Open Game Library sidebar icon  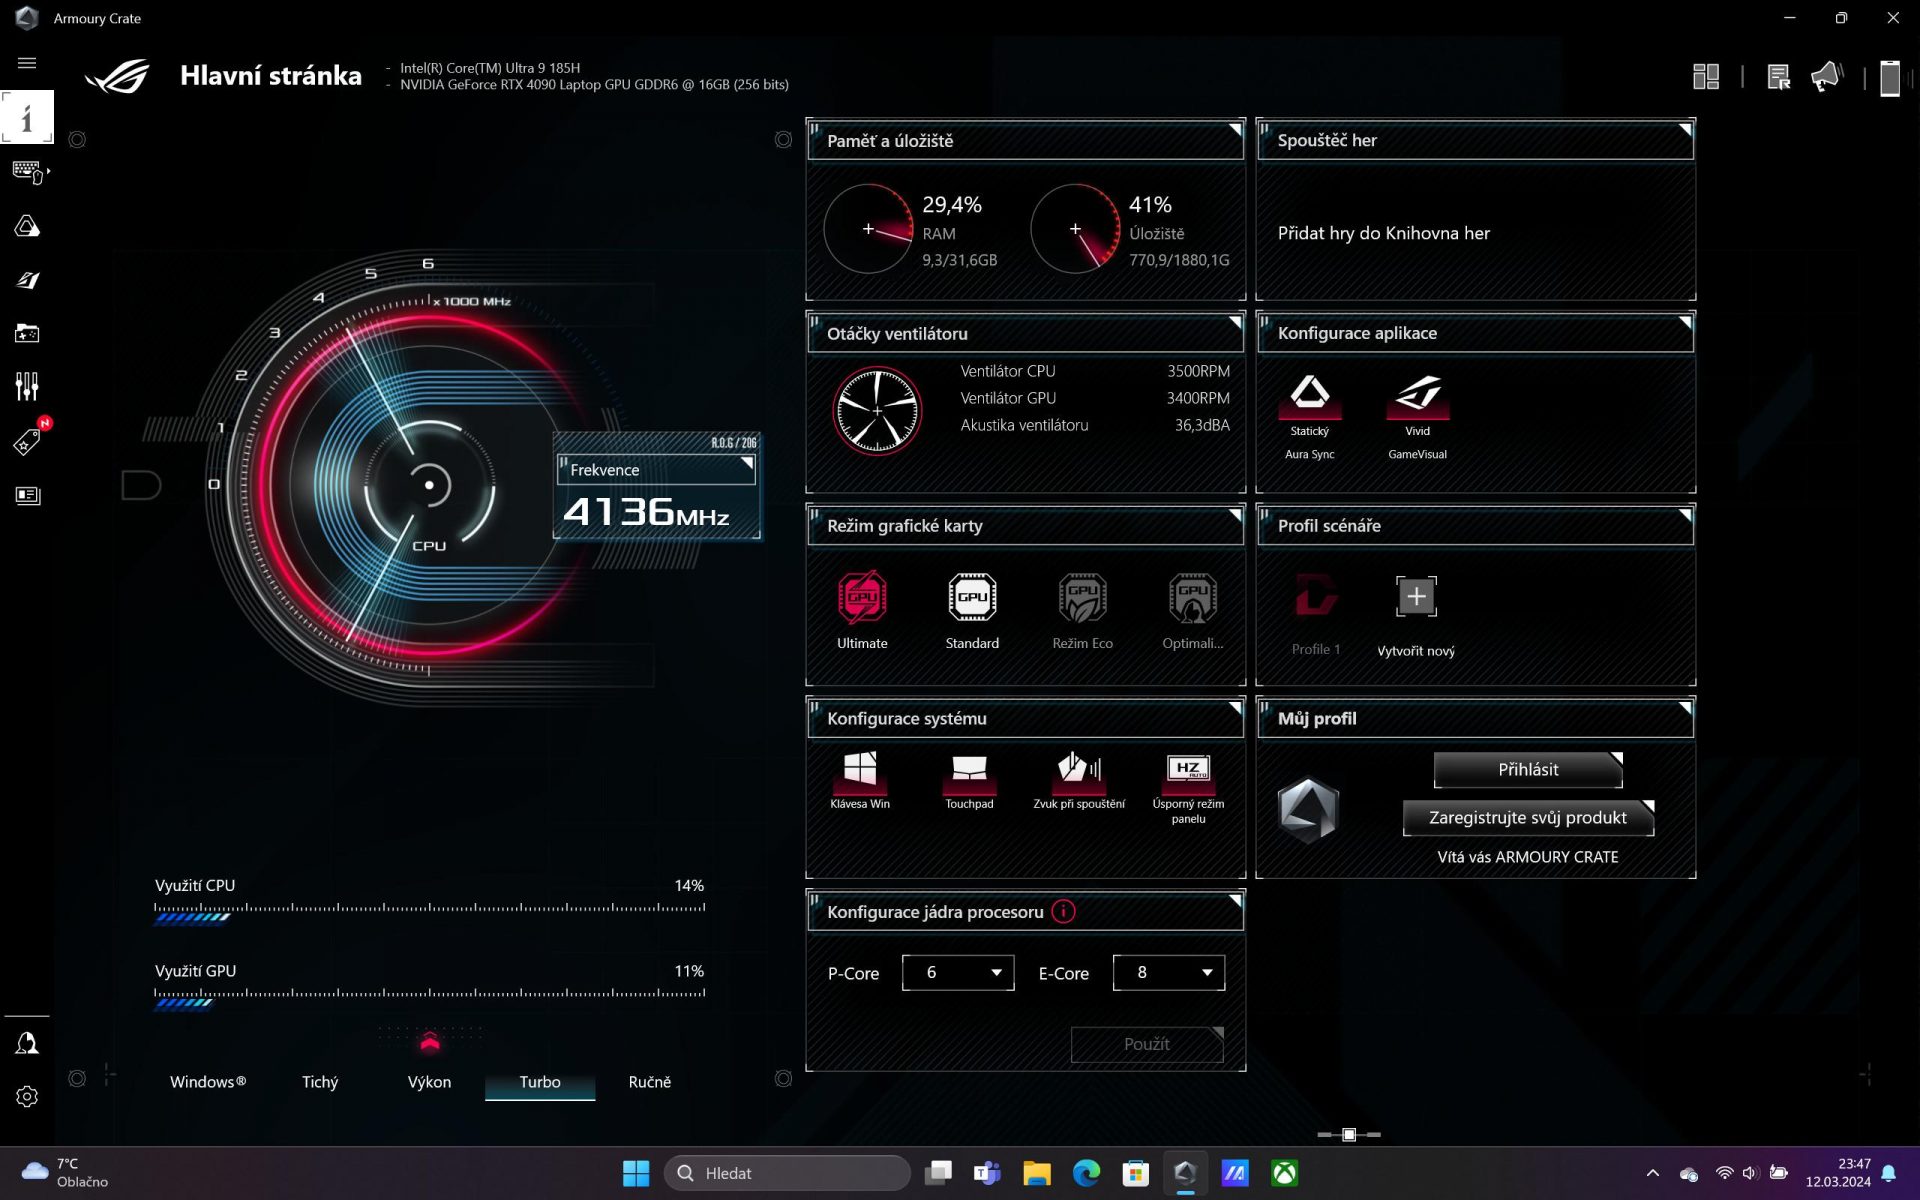pyautogui.click(x=27, y=333)
